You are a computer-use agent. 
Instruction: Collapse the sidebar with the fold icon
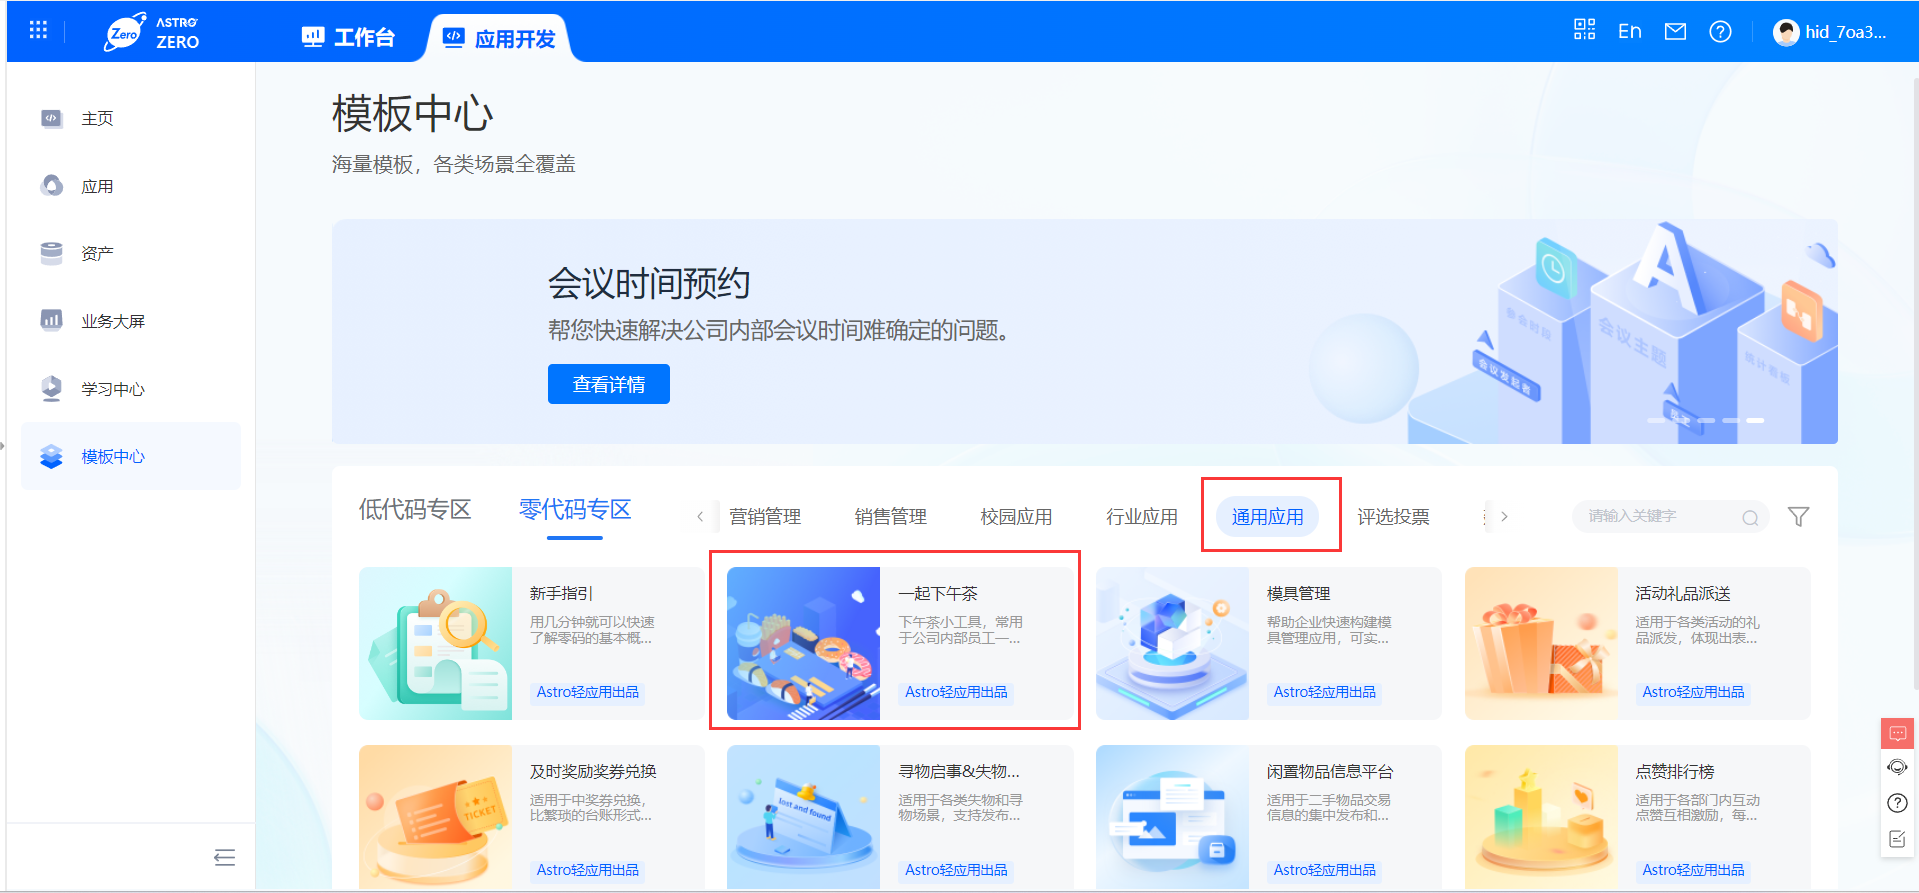click(x=225, y=857)
